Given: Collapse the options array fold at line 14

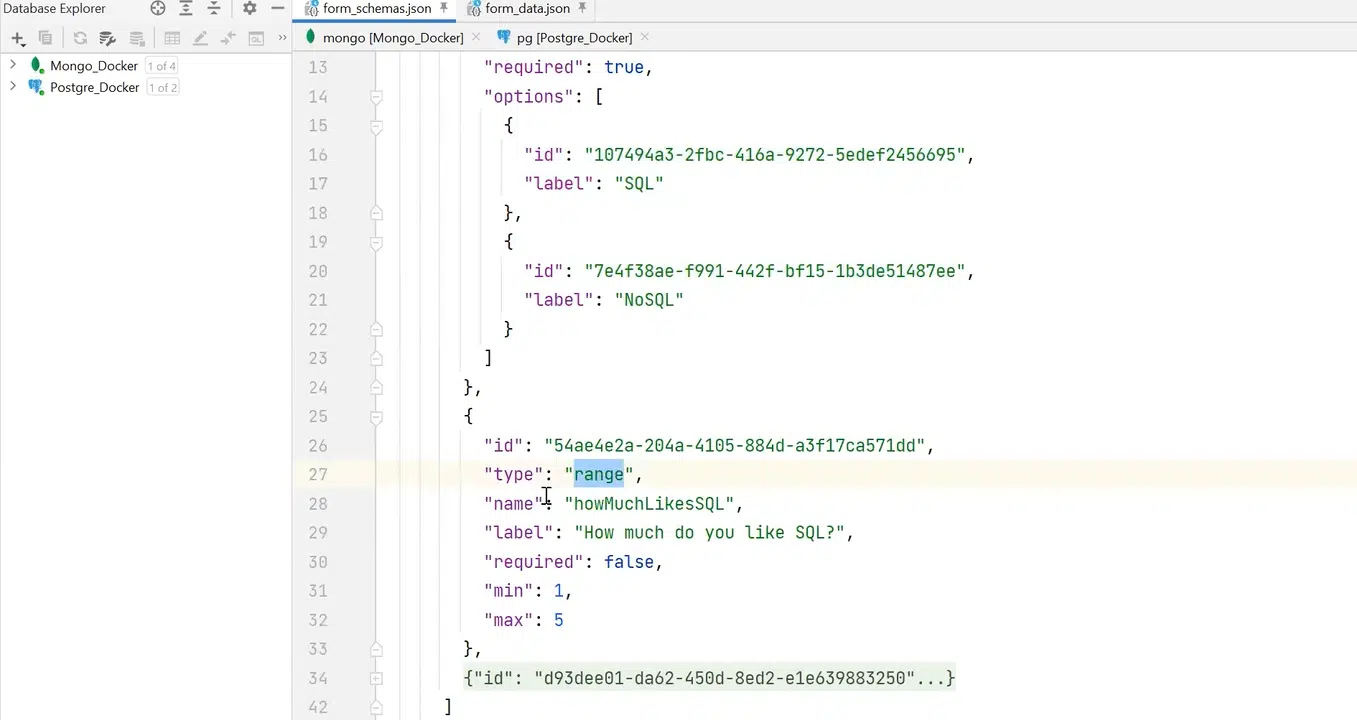Looking at the screenshot, I should point(377,97).
